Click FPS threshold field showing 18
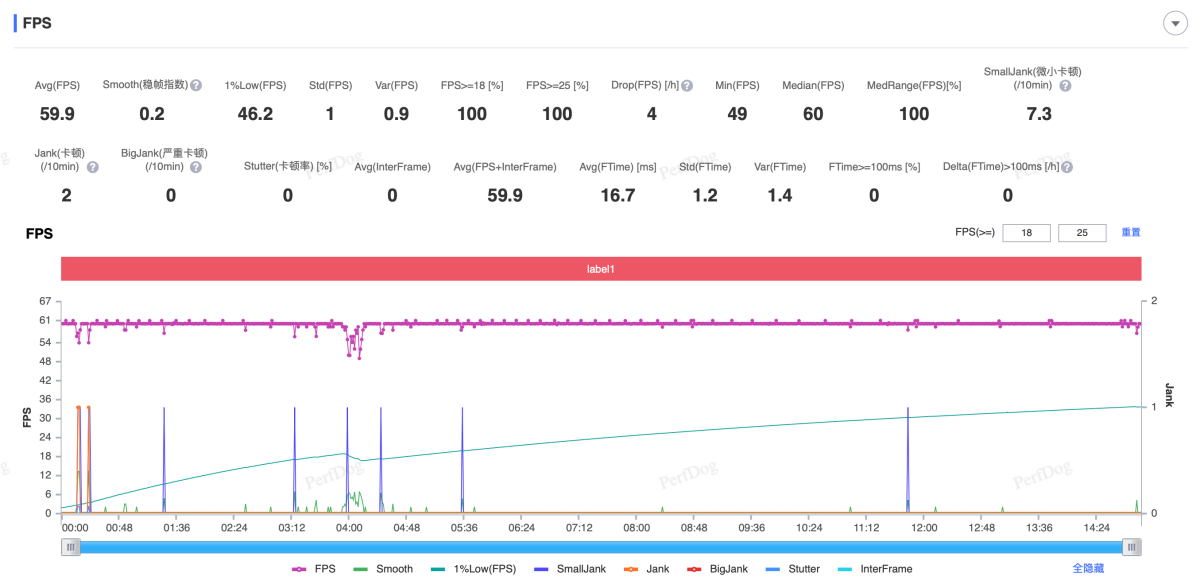The width and height of the screenshot is (1200, 580). [1026, 233]
